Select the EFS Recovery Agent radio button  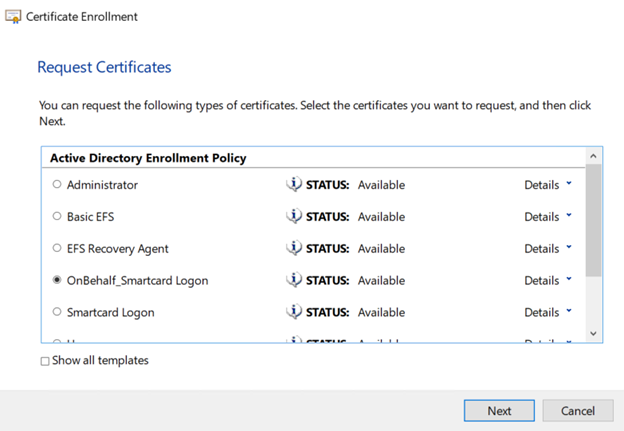(x=57, y=248)
